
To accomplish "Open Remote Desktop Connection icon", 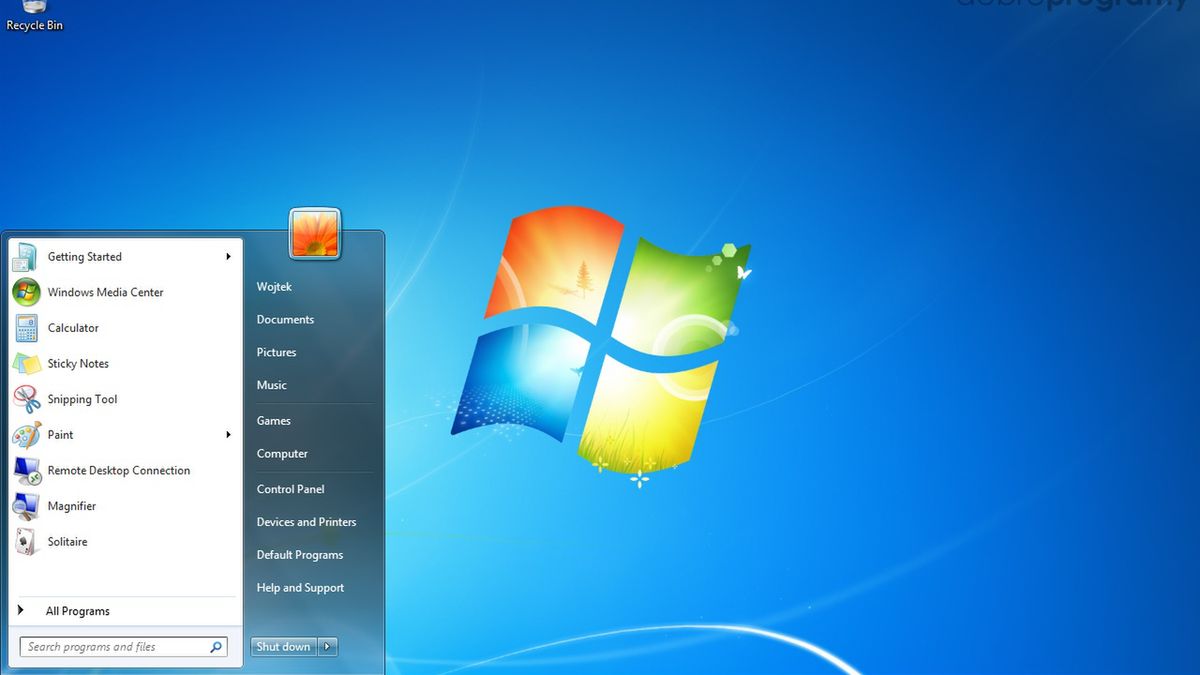I will (25, 471).
